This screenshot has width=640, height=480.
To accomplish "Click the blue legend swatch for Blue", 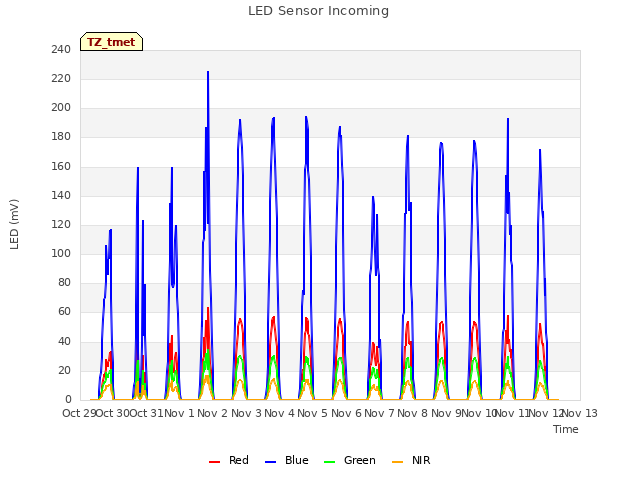I will (x=271, y=462).
